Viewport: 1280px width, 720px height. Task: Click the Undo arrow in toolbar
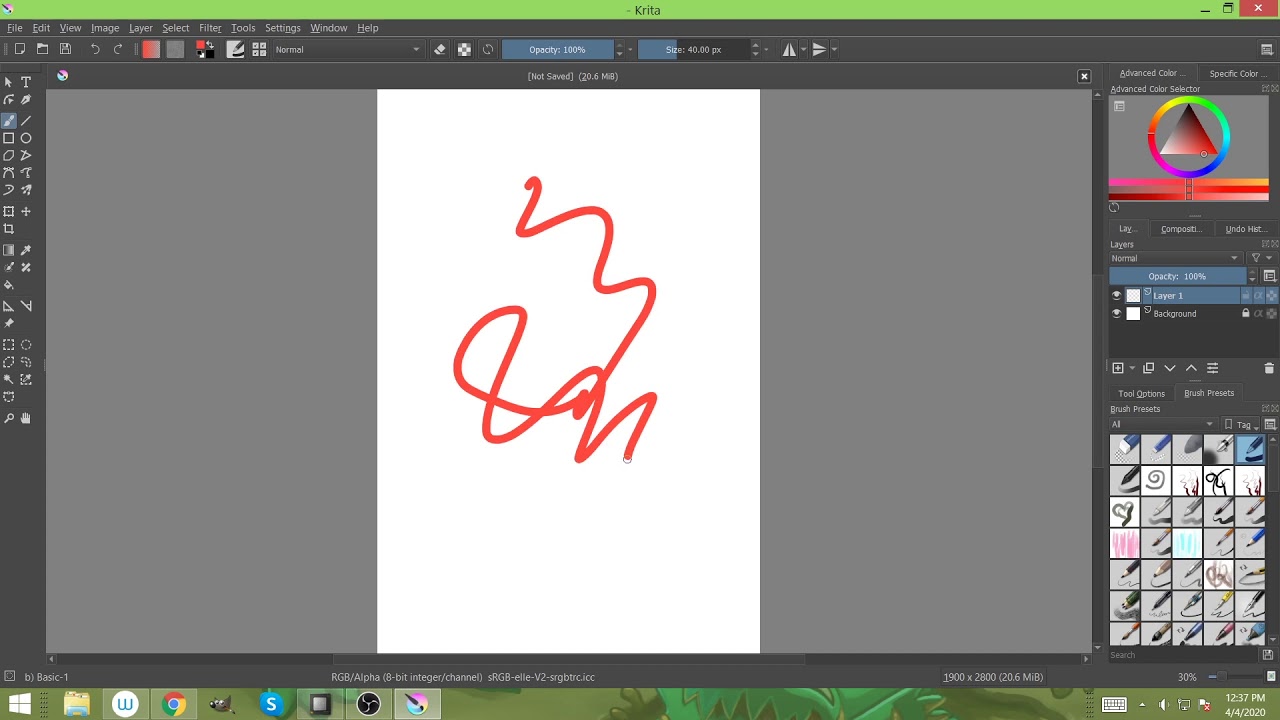95,49
